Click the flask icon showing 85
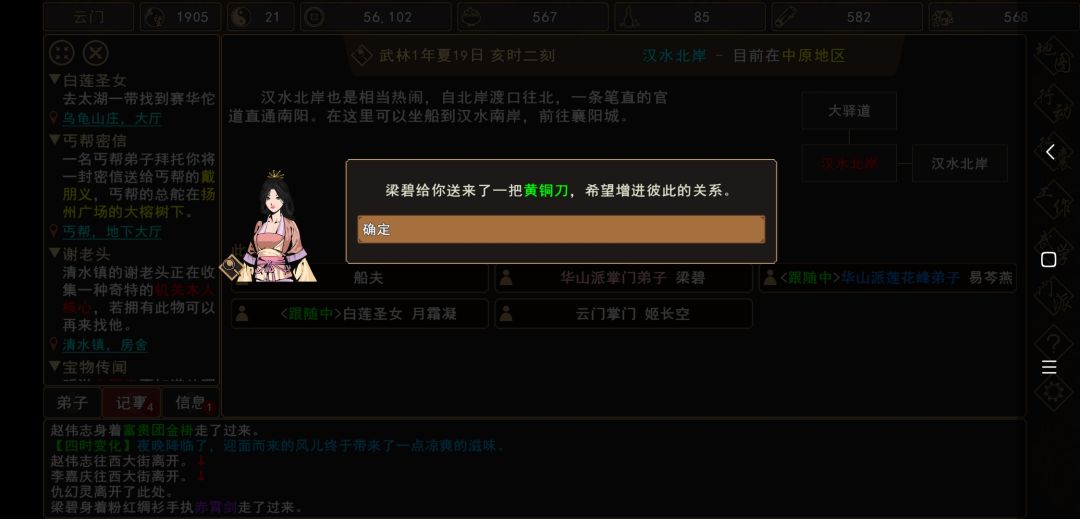The height and width of the screenshot is (519, 1080). pyautogui.click(x=628, y=17)
